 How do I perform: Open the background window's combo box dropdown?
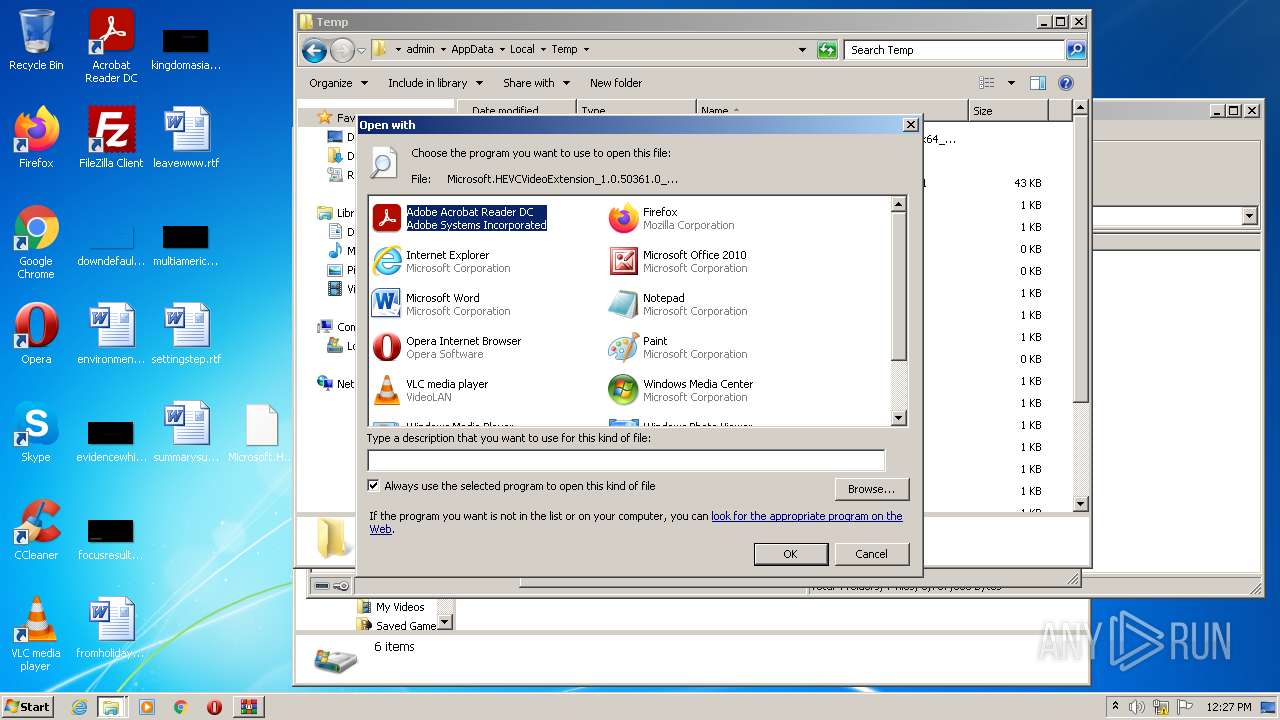[1249, 216]
